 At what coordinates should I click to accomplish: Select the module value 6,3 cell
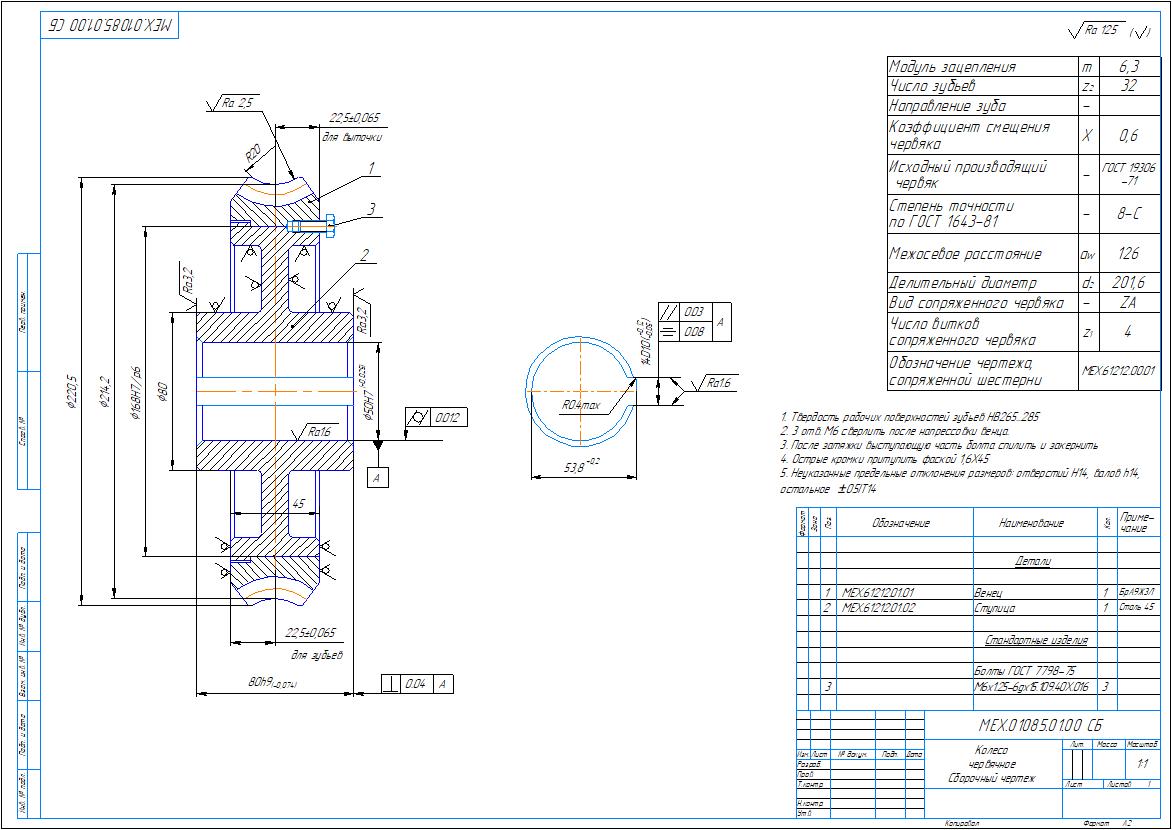1129,66
